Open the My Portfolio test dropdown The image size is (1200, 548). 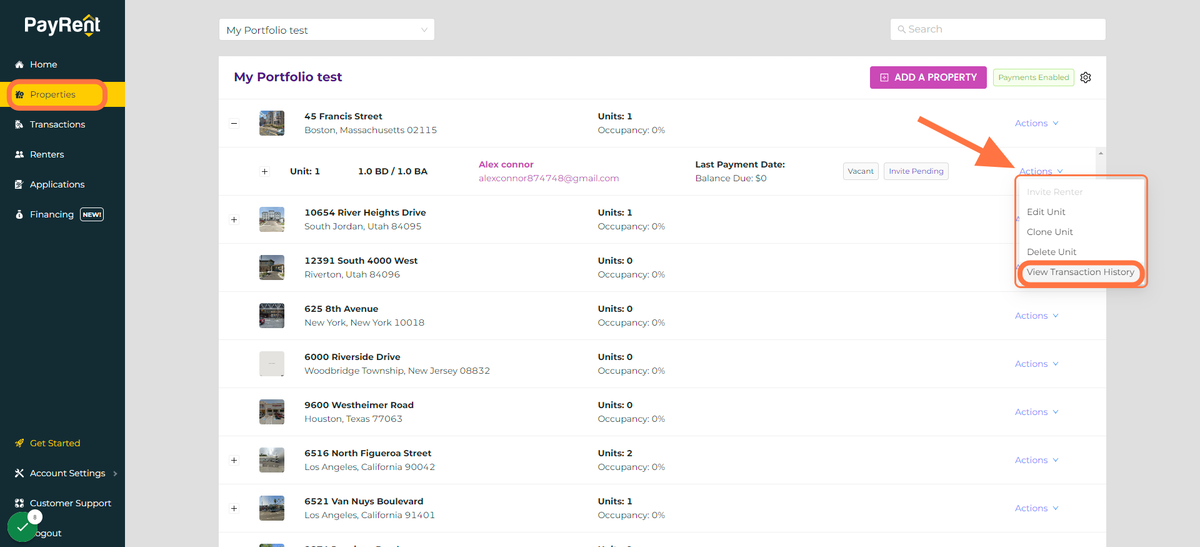click(x=327, y=30)
